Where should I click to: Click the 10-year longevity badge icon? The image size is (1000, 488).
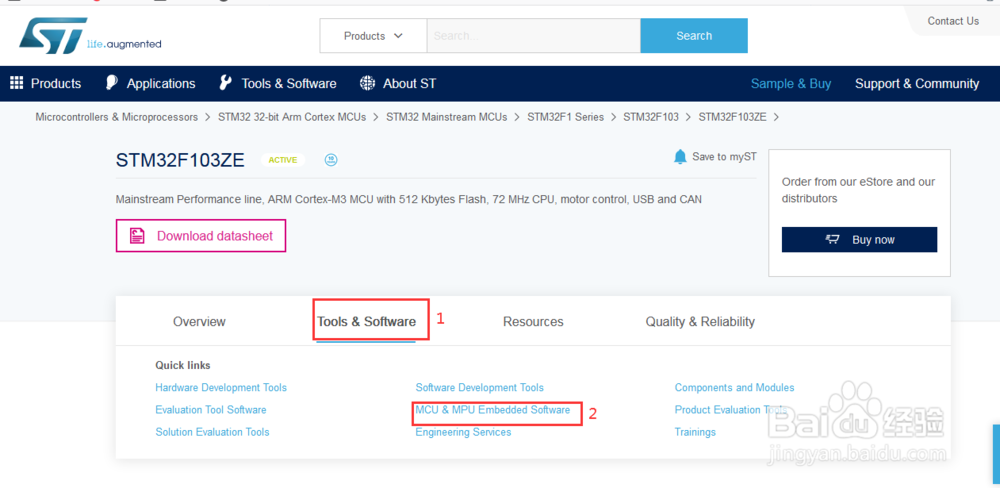[330, 159]
